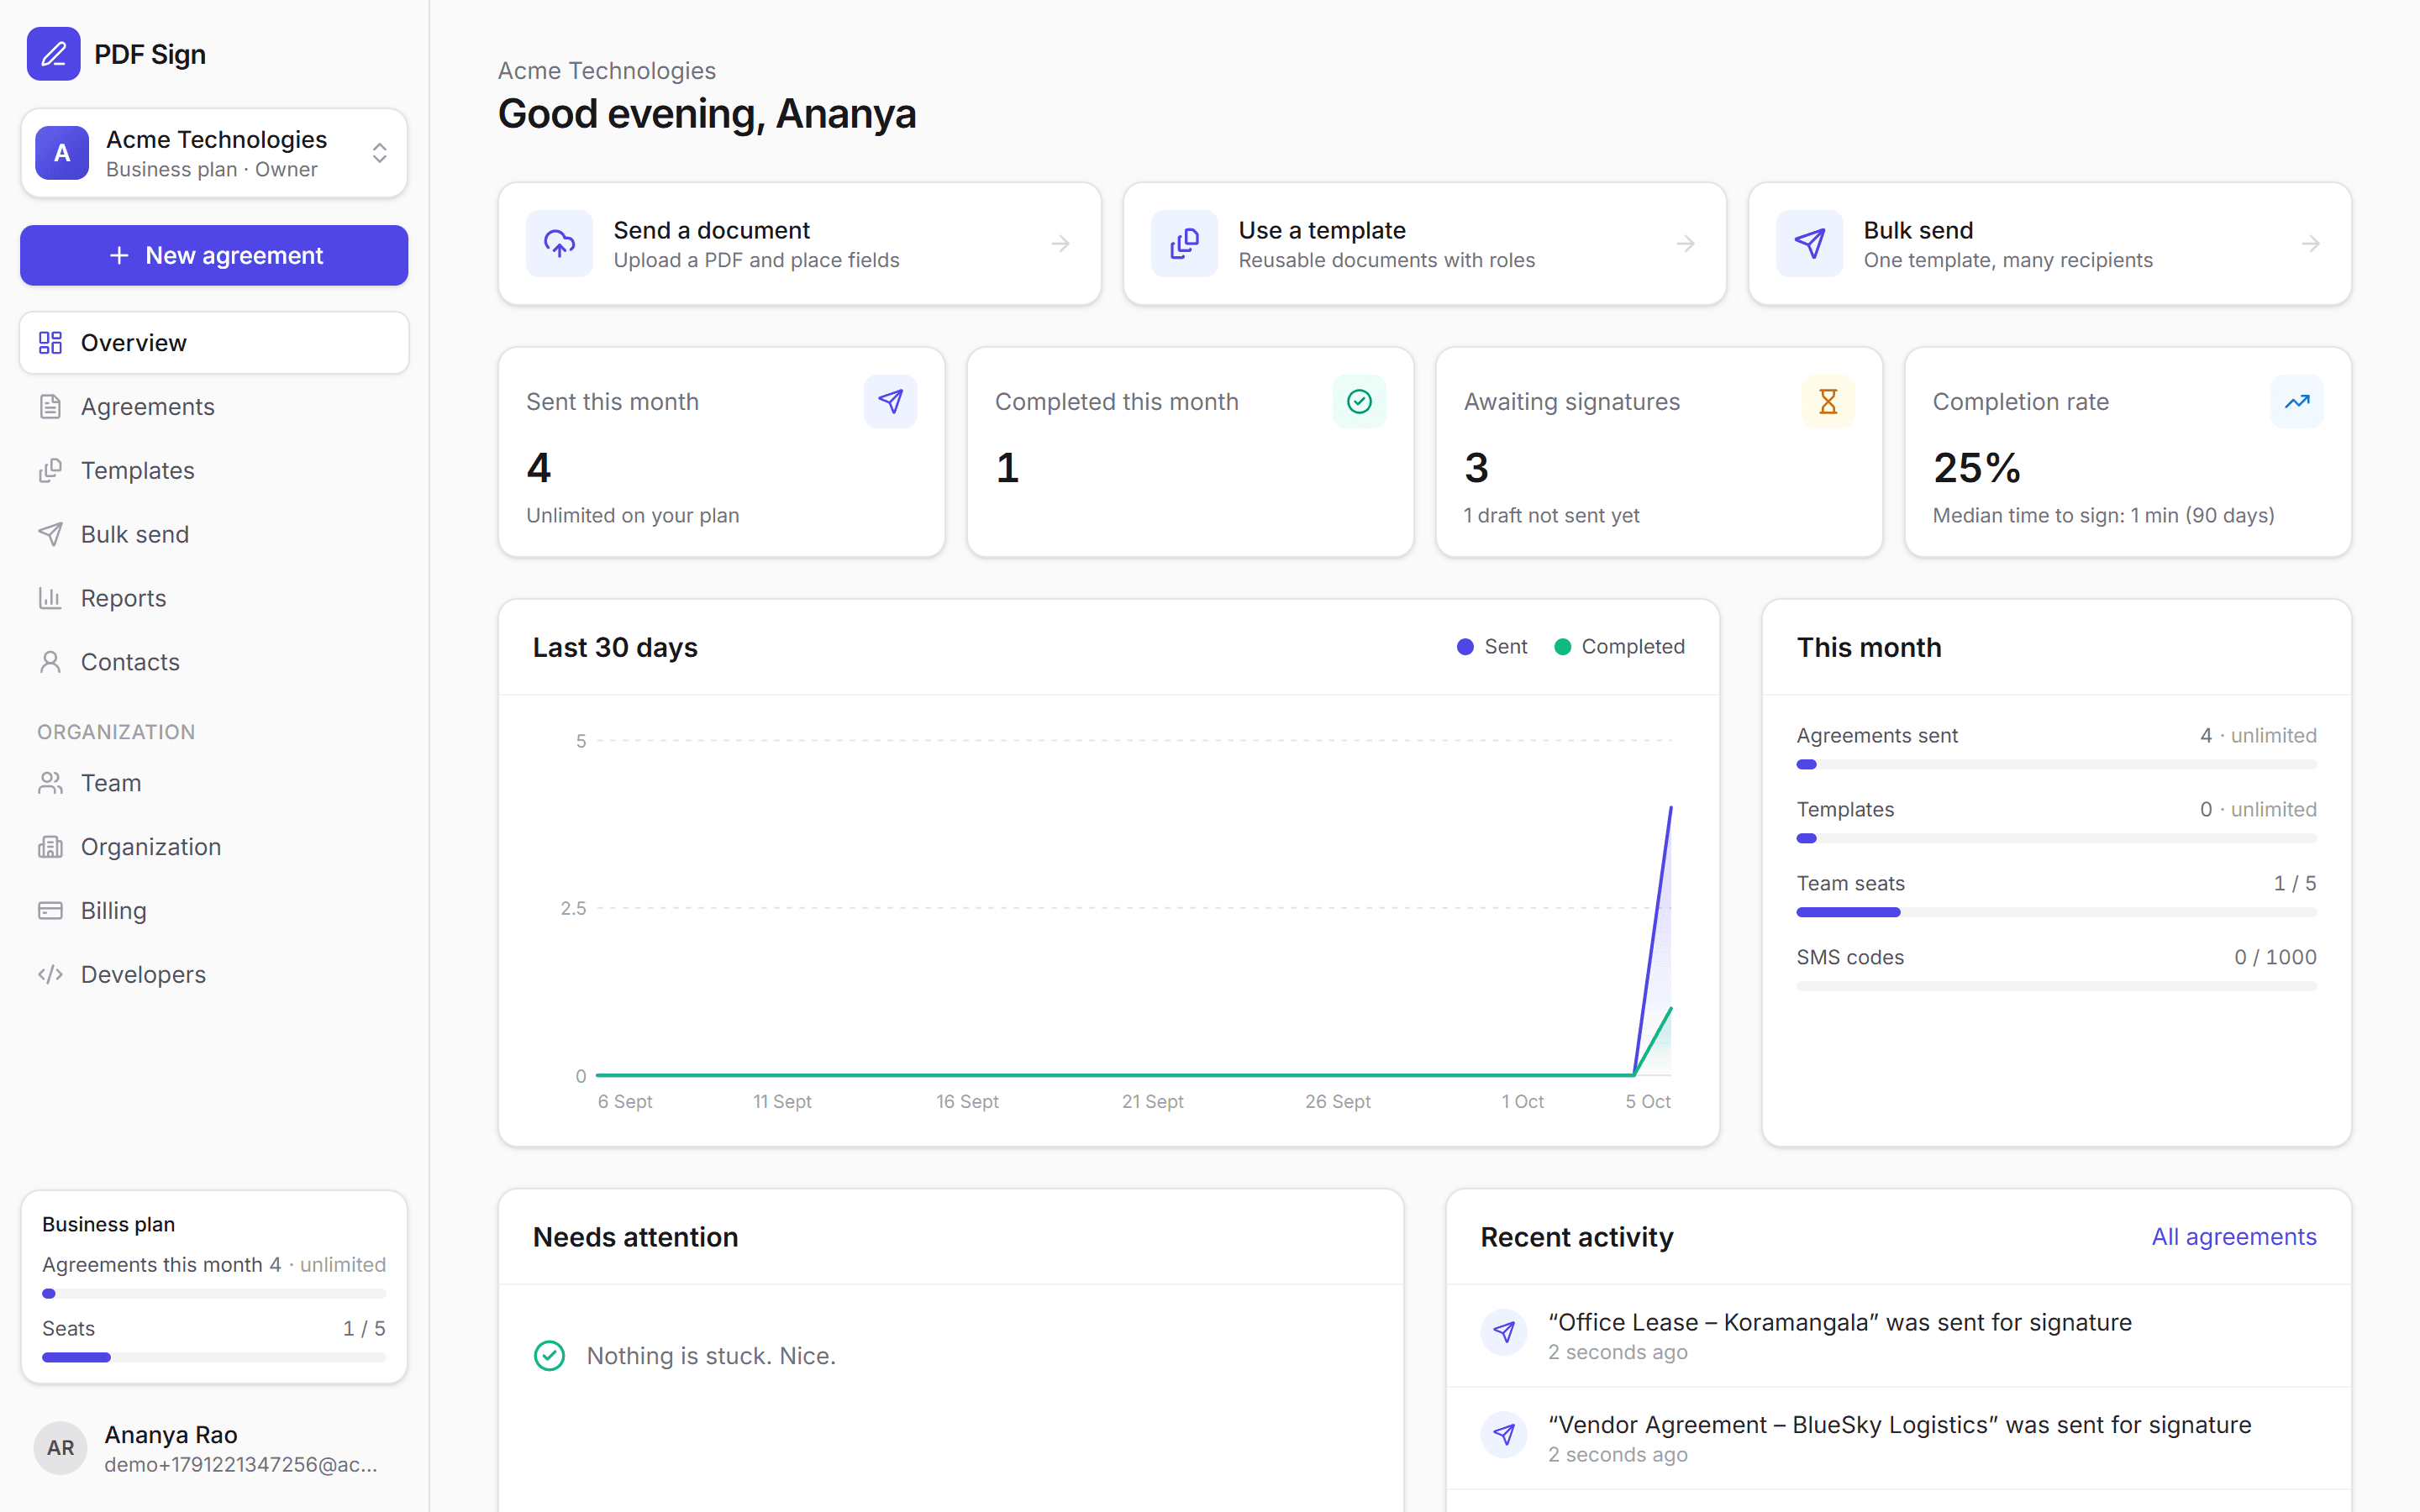Open the sidebar Bulk send page
This screenshot has height=1512, width=2420.
click(x=214, y=535)
